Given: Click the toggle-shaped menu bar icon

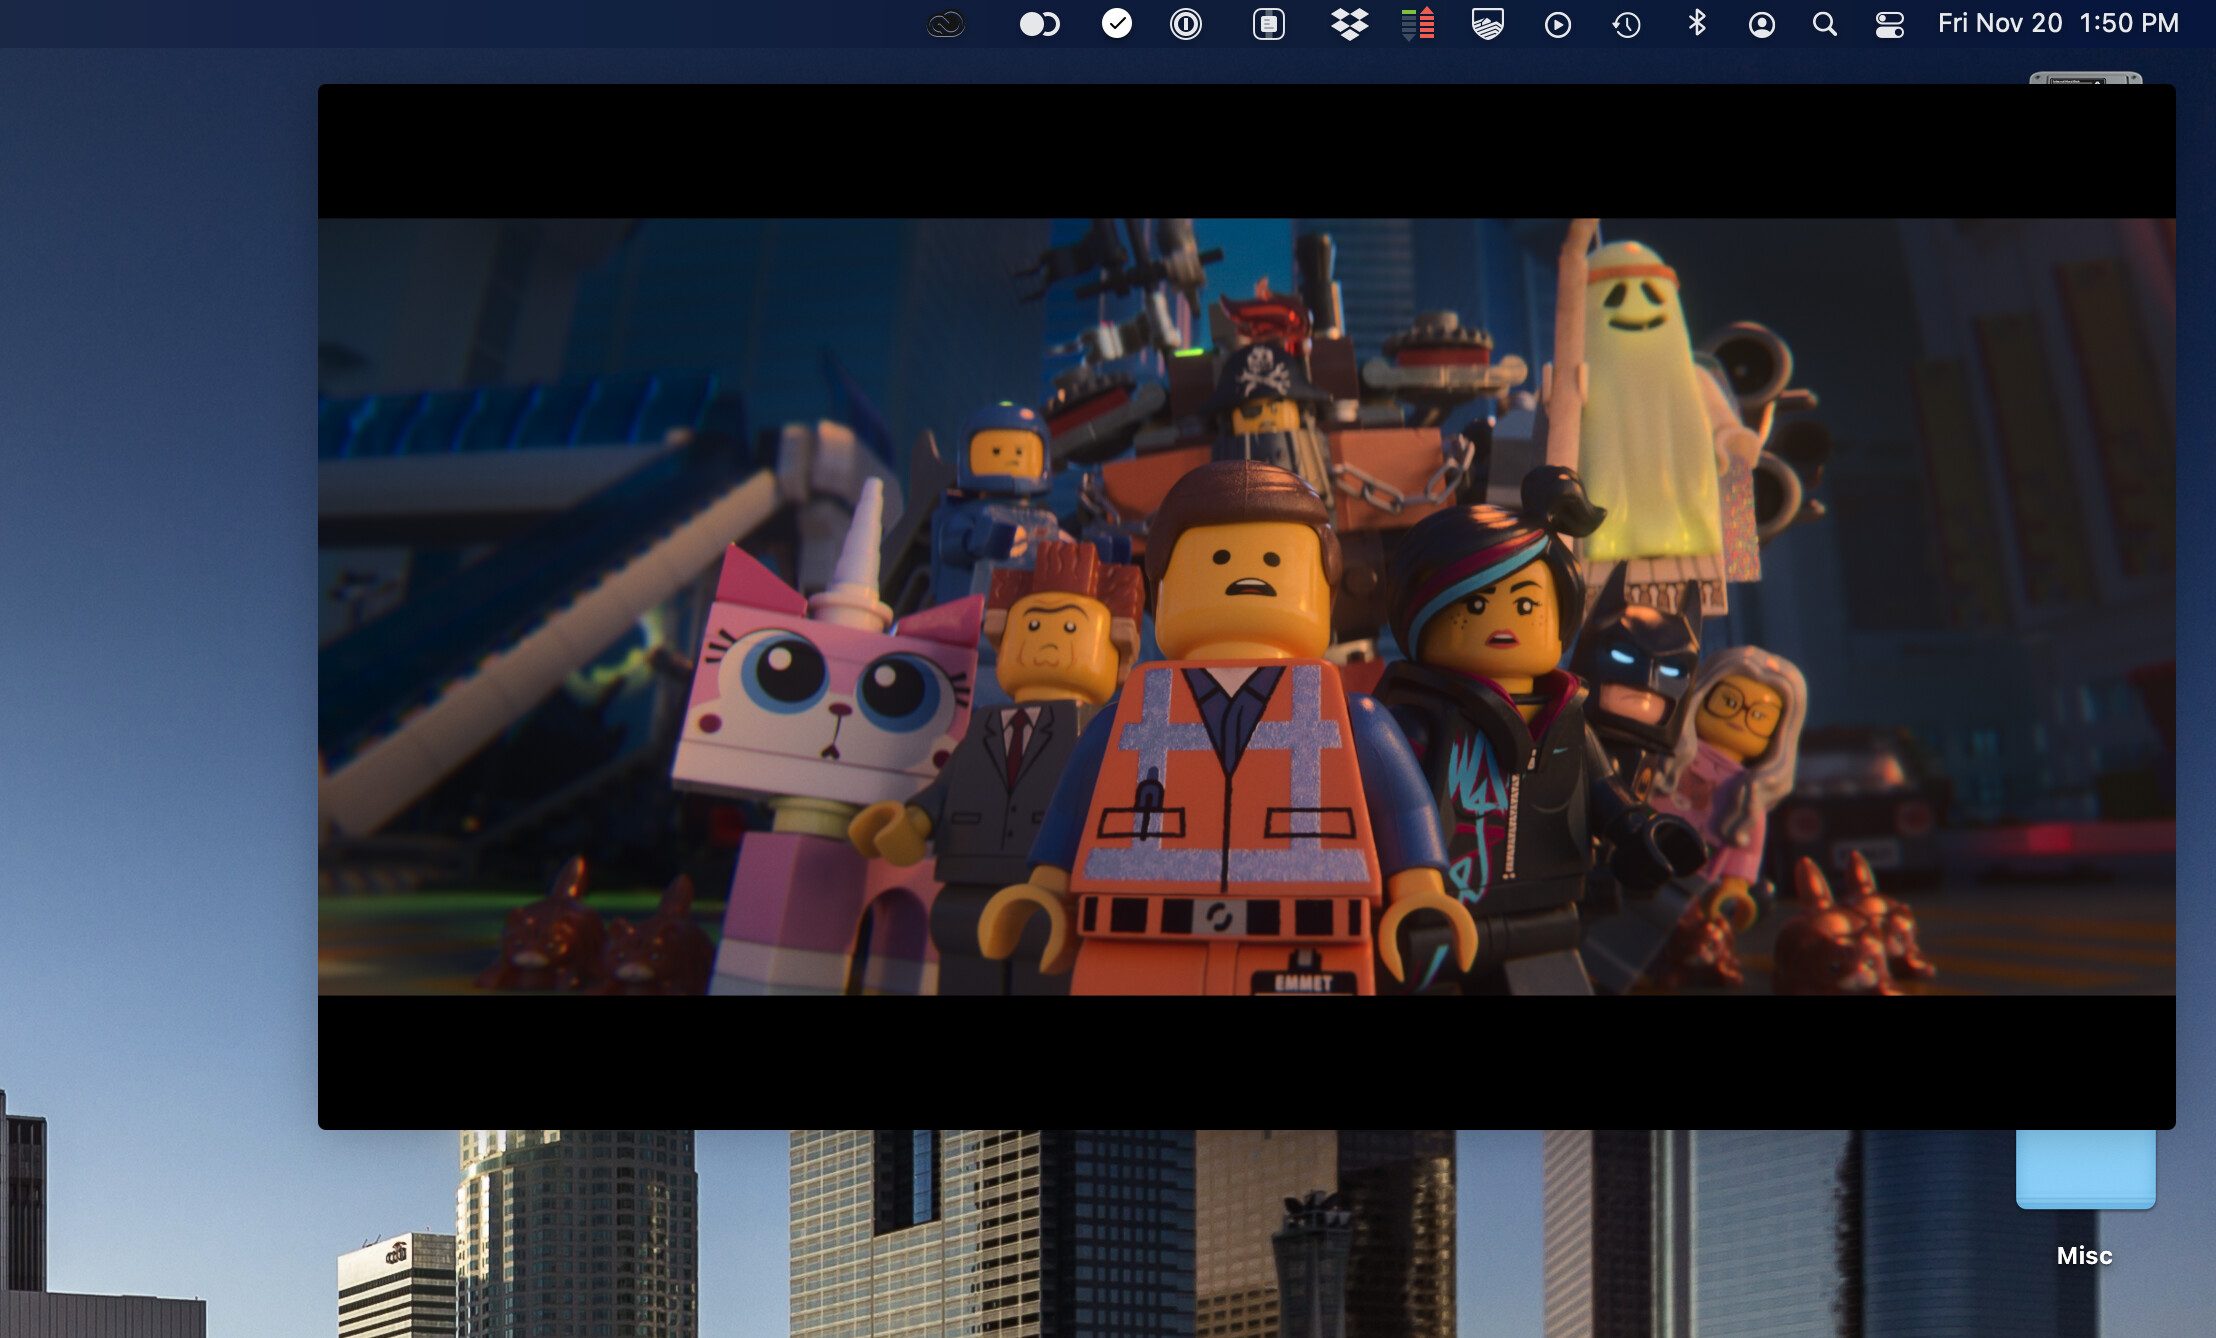Looking at the screenshot, I should click(1039, 24).
